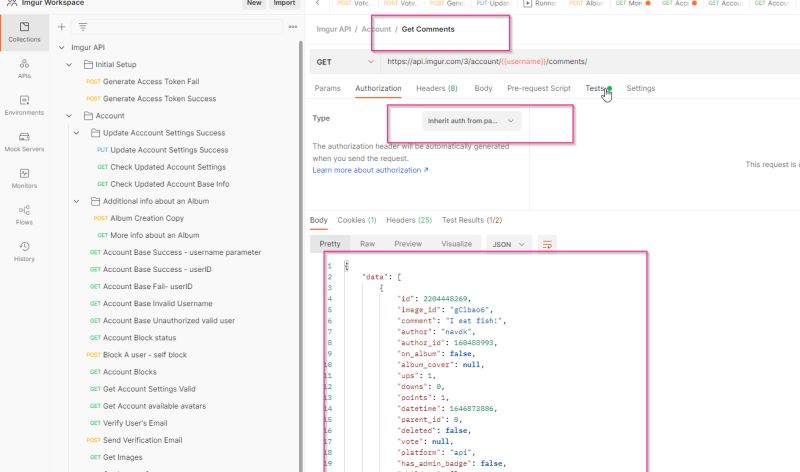
Task: Open the collections more options ellipsis
Action: click(293, 27)
